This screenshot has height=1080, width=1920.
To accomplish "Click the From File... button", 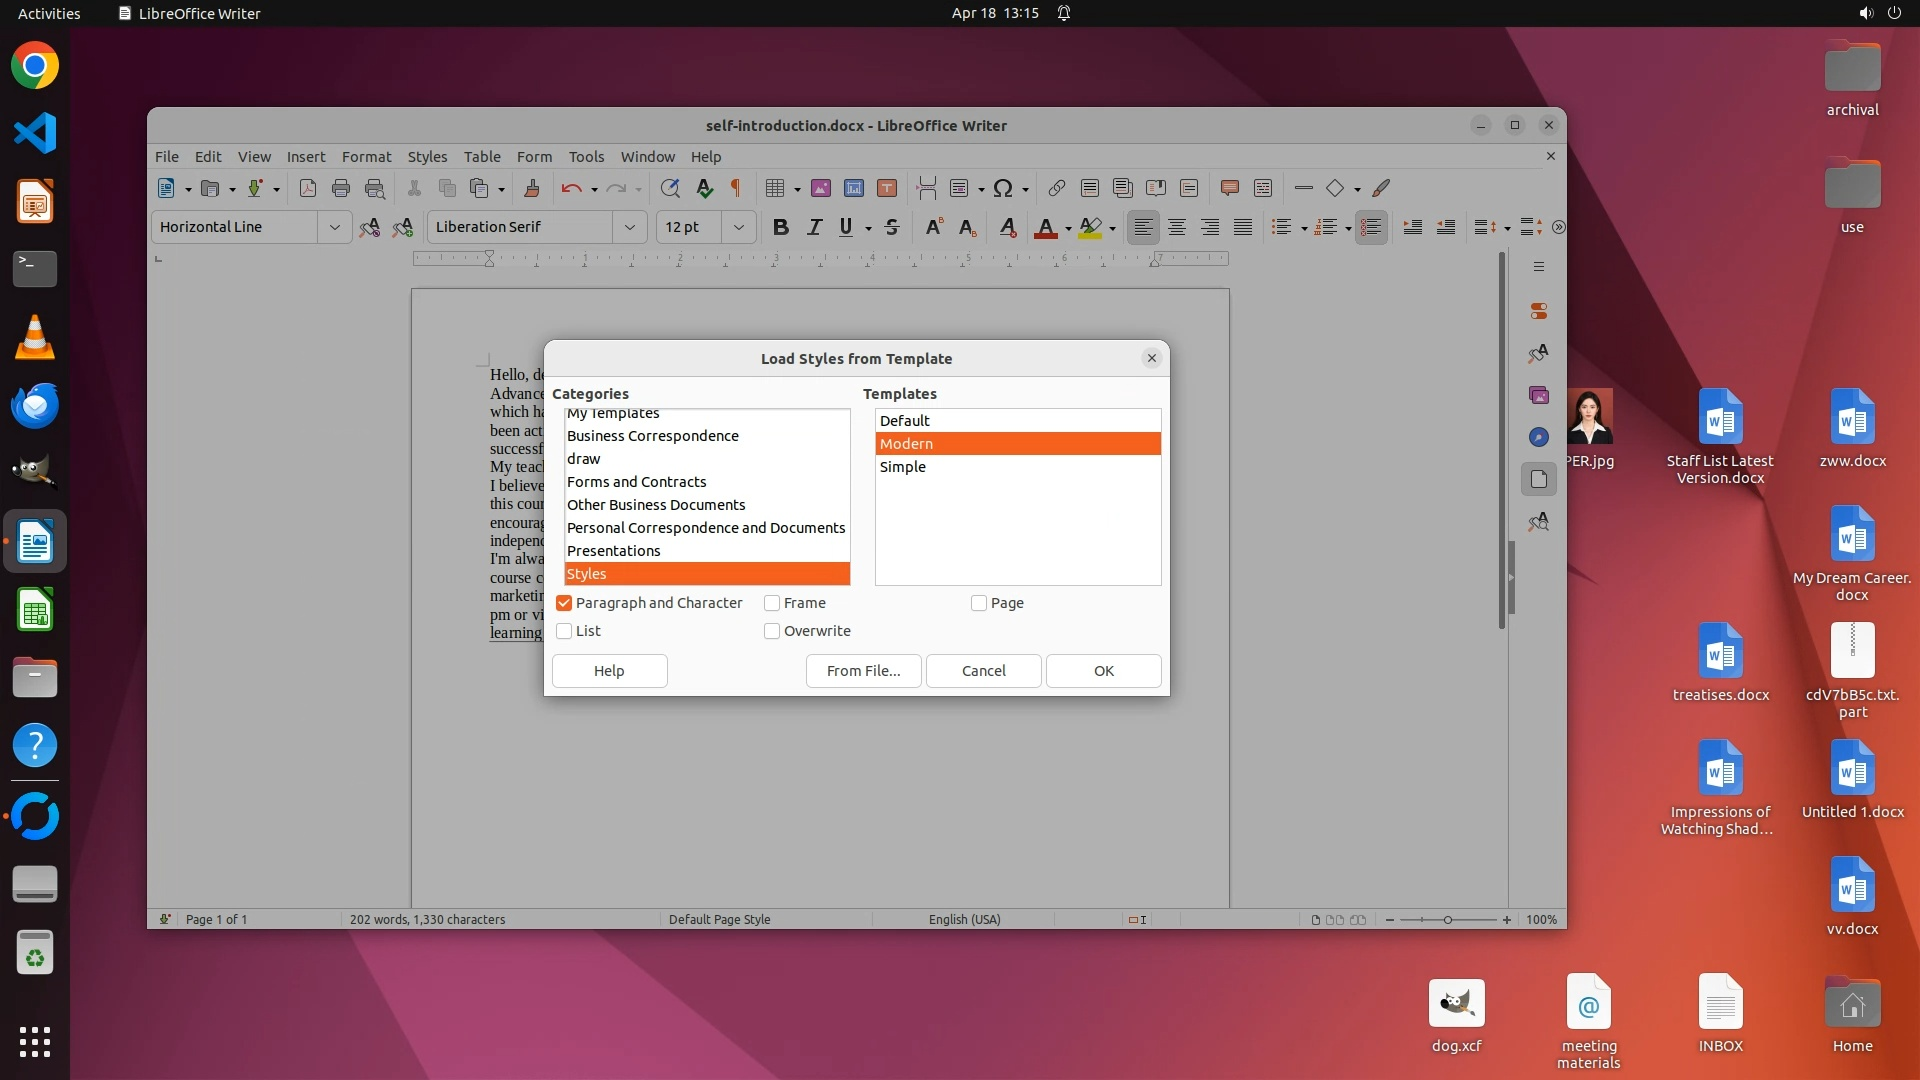I will [x=863, y=671].
